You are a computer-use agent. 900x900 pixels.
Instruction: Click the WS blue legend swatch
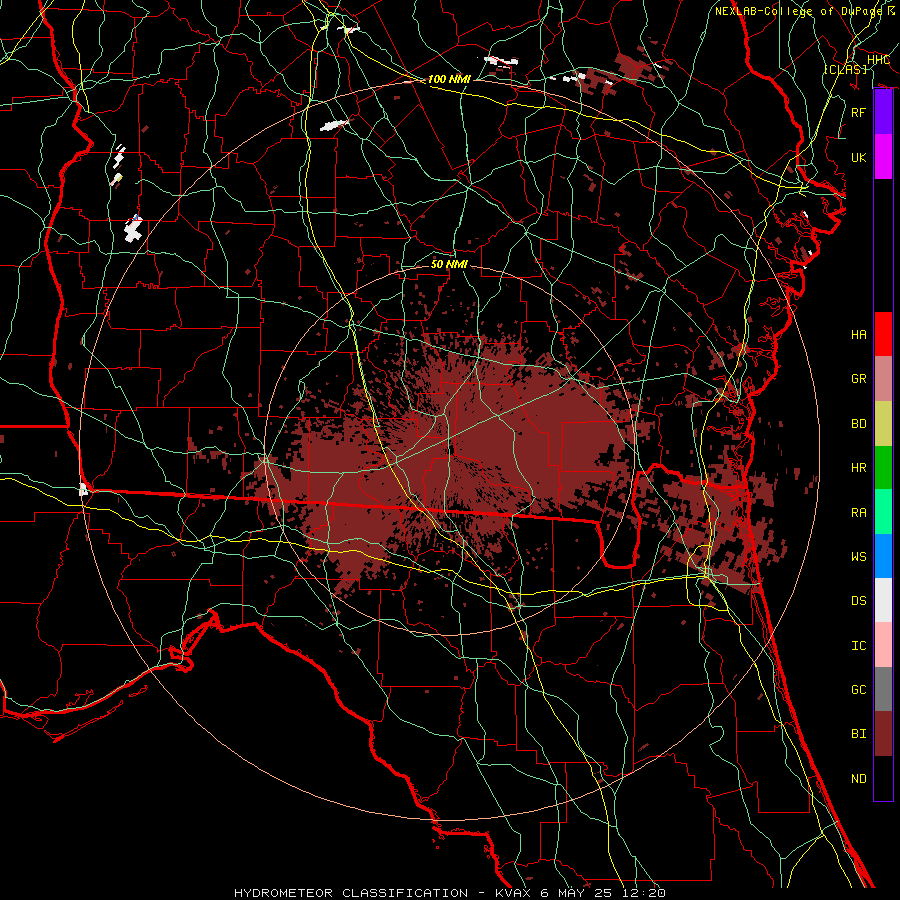[883, 556]
